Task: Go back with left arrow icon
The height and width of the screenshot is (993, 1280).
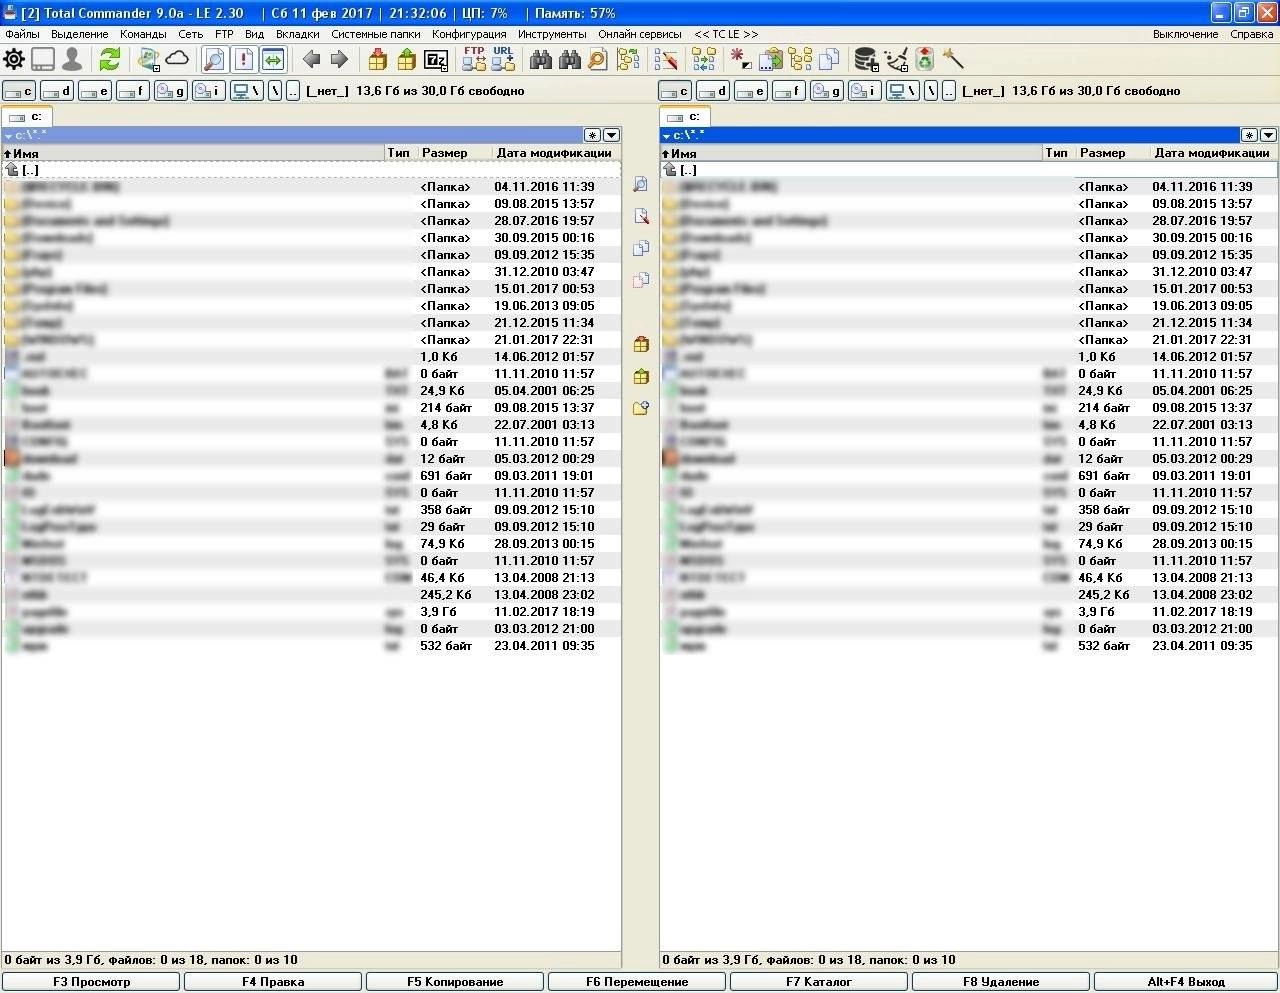Action: [x=312, y=59]
